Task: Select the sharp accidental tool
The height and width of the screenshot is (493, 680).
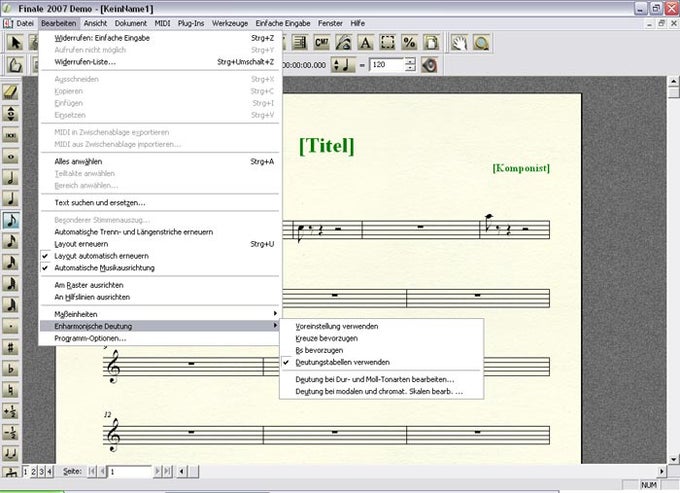Action: click(x=10, y=348)
